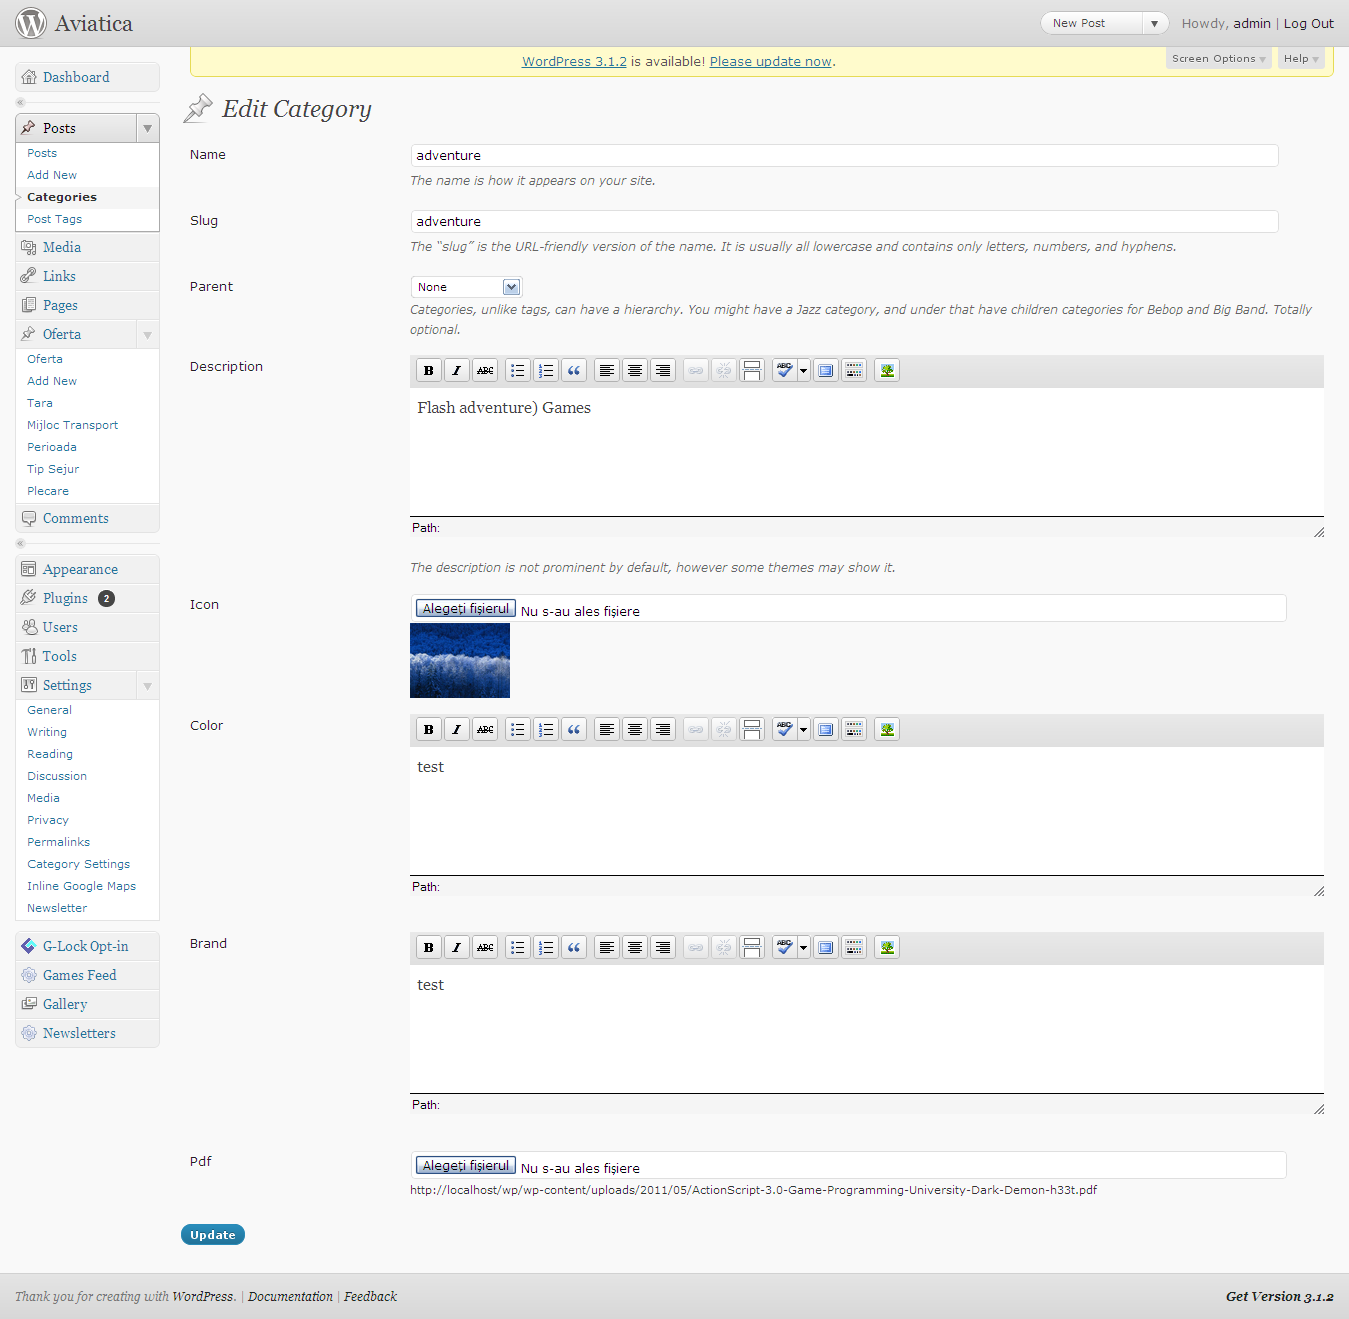This screenshot has height=1319, width=1349.
Task: Follow the "Please update now" link
Action: coord(770,62)
